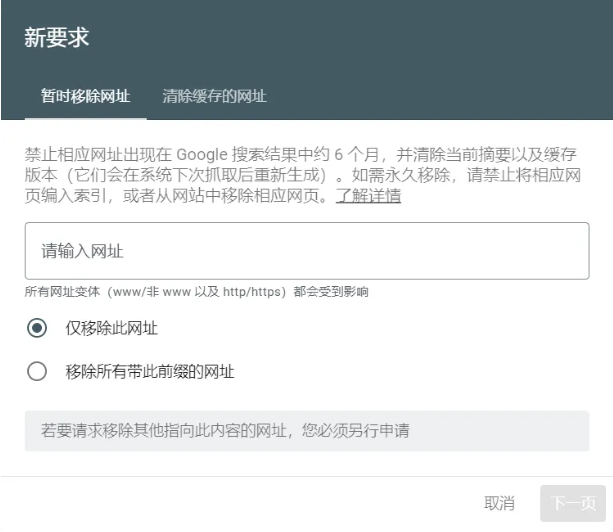Open the 清除缓存的网址 tab
Screen dimensions: 613x532
(x=214, y=97)
